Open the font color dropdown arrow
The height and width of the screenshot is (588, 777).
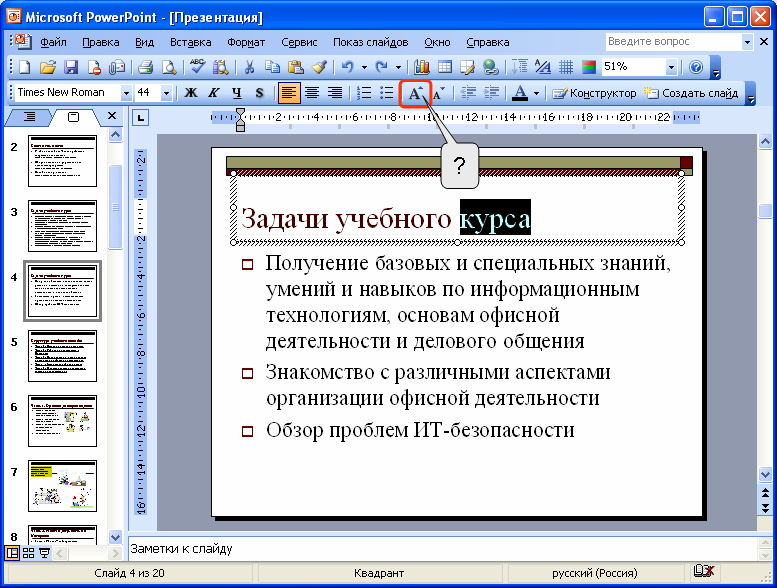(x=536, y=93)
